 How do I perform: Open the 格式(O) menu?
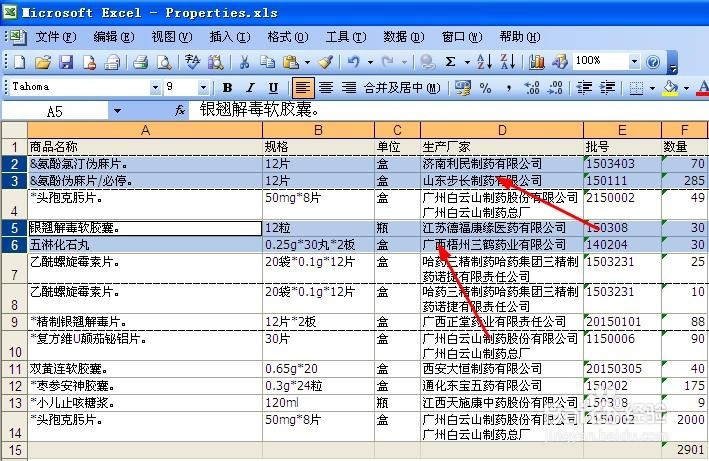coord(288,37)
